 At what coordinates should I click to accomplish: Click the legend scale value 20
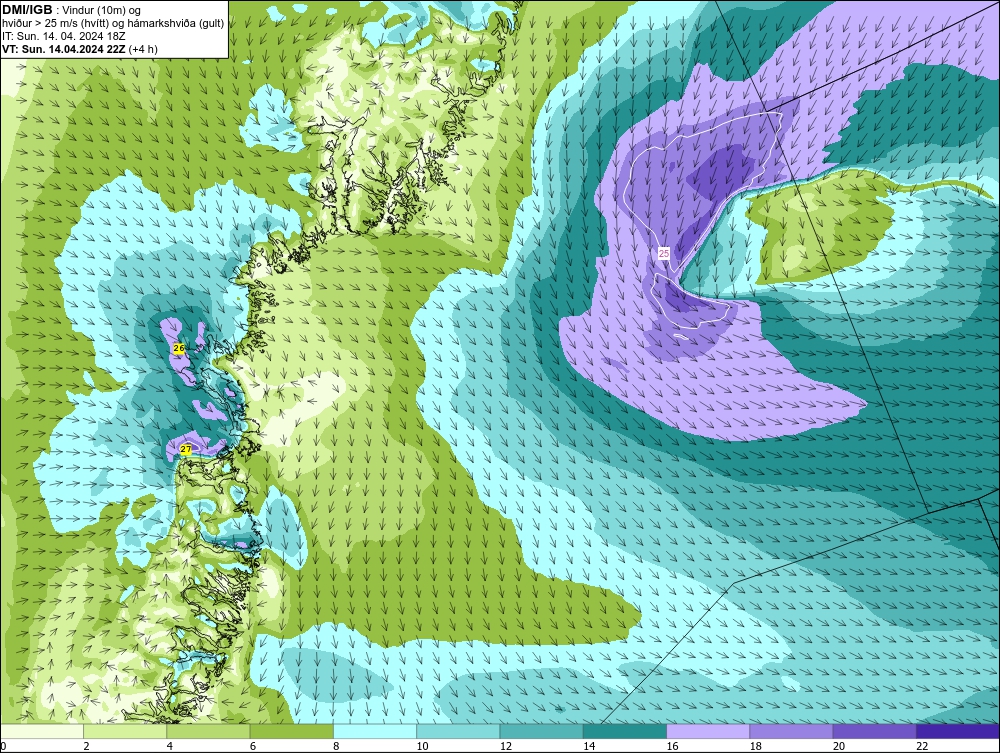[839, 747]
